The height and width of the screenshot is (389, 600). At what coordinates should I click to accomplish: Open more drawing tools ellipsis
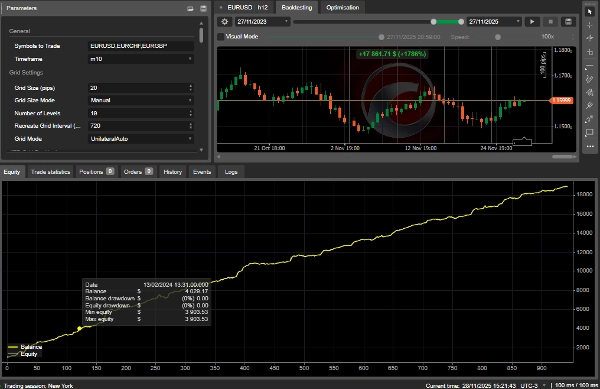tap(590, 146)
